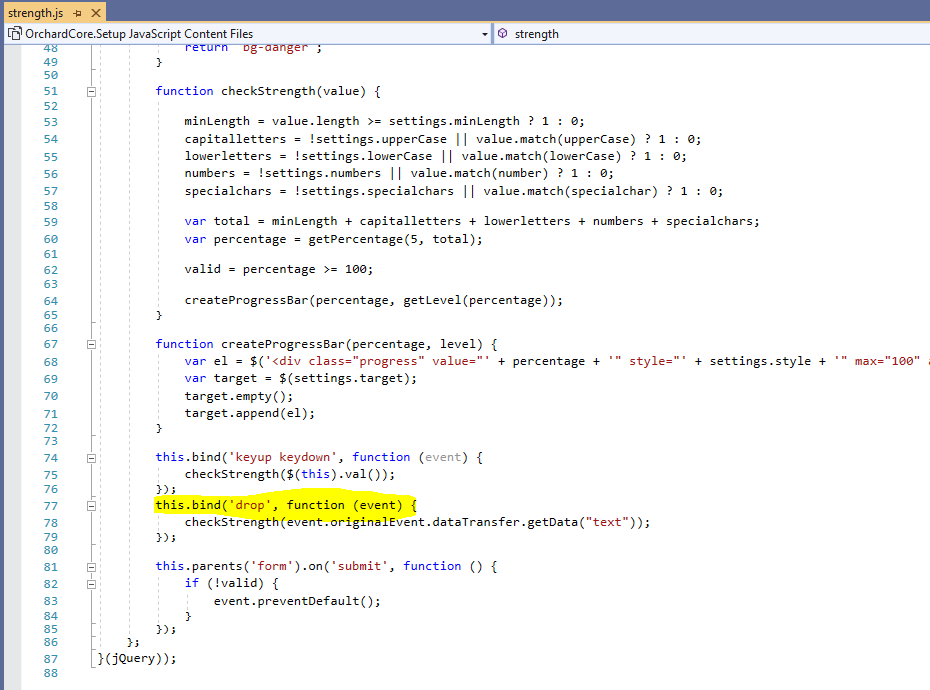Collapse the if (!valid) block at line 82
This screenshot has width=930, height=690.
pos(91,584)
